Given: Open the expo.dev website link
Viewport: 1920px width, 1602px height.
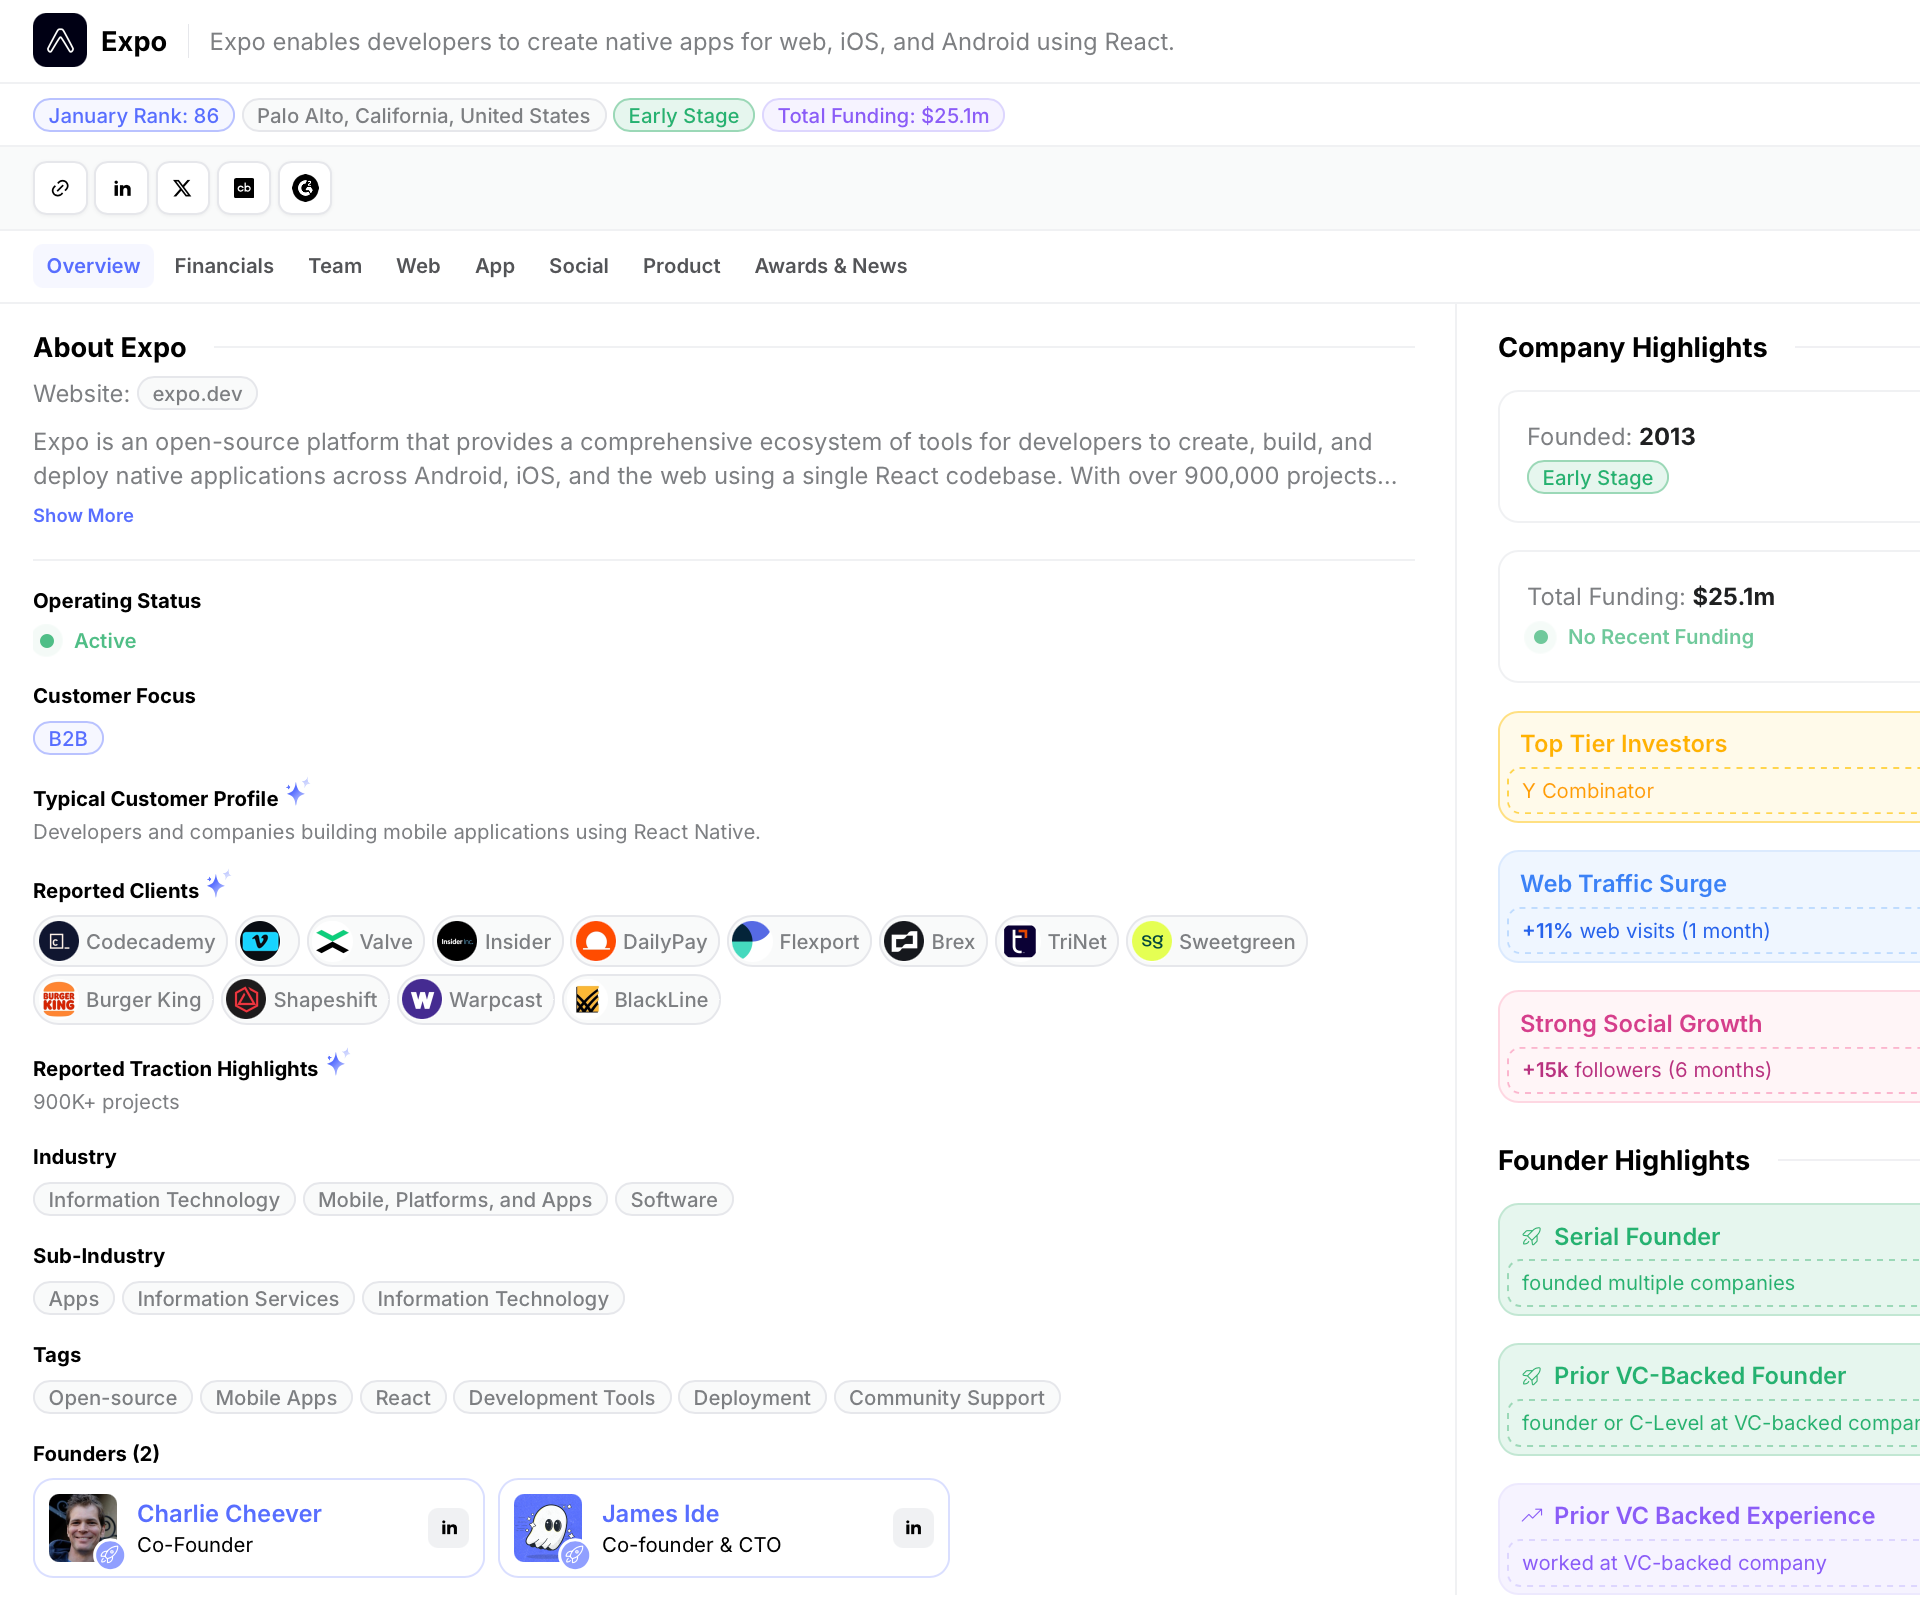Looking at the screenshot, I should coord(197,394).
